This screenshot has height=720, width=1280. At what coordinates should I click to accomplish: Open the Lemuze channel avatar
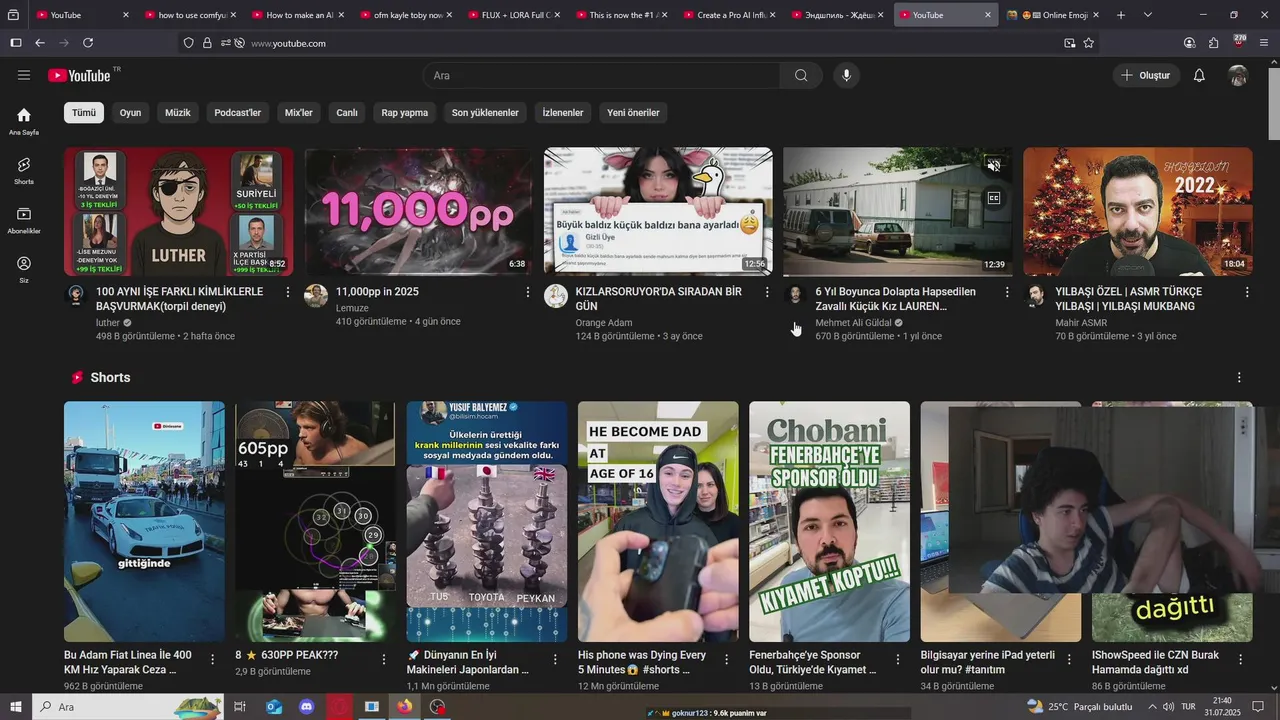click(x=316, y=295)
